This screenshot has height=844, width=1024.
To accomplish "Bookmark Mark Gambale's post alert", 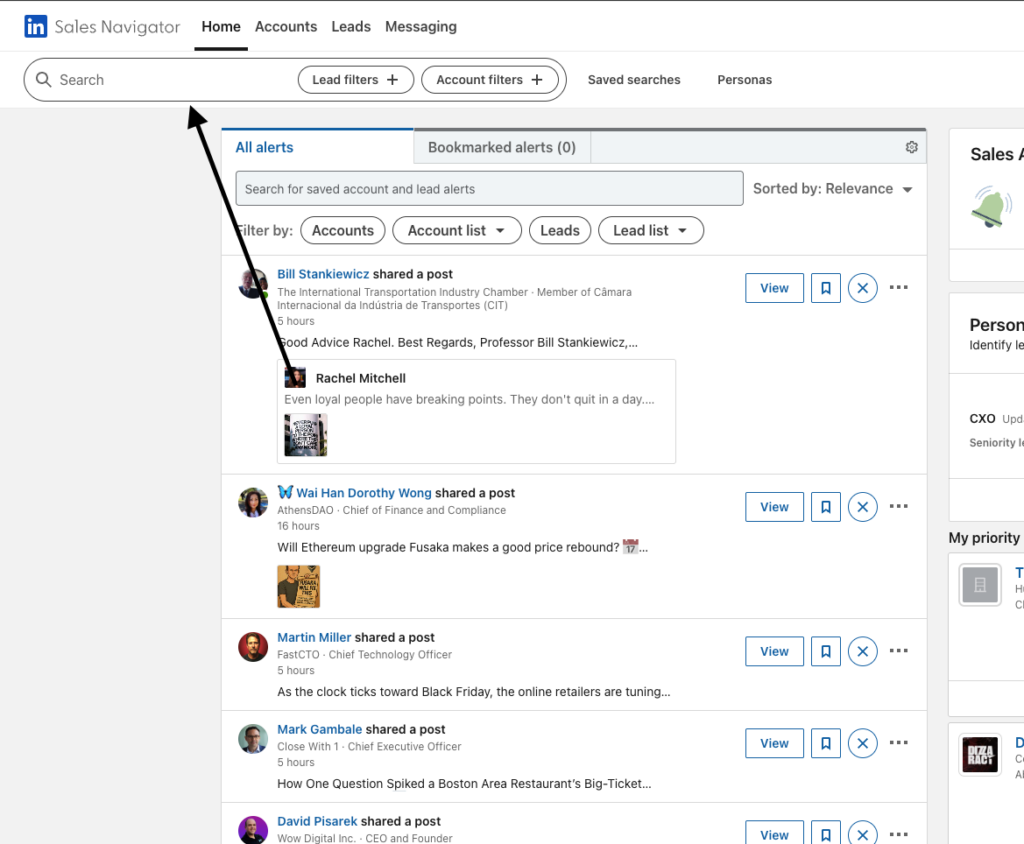I will click(825, 743).
